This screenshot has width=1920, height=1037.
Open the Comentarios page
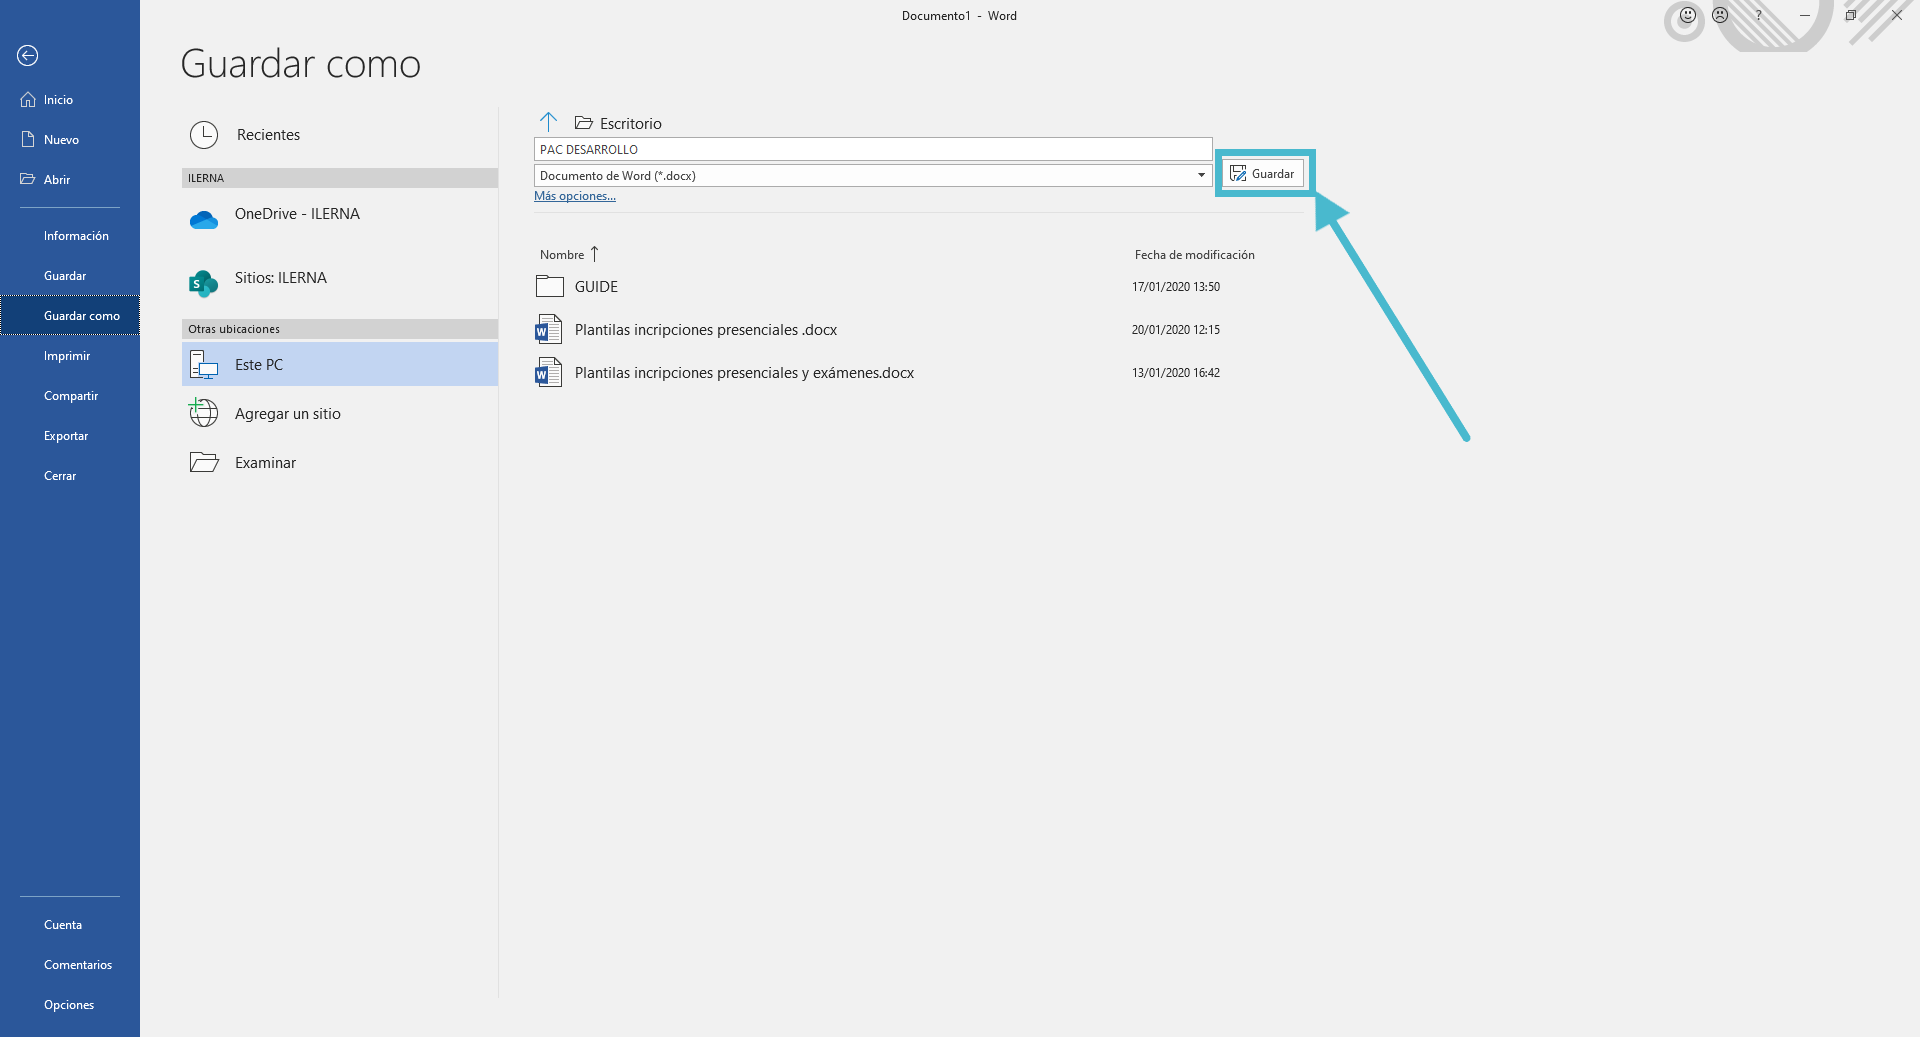pos(78,965)
